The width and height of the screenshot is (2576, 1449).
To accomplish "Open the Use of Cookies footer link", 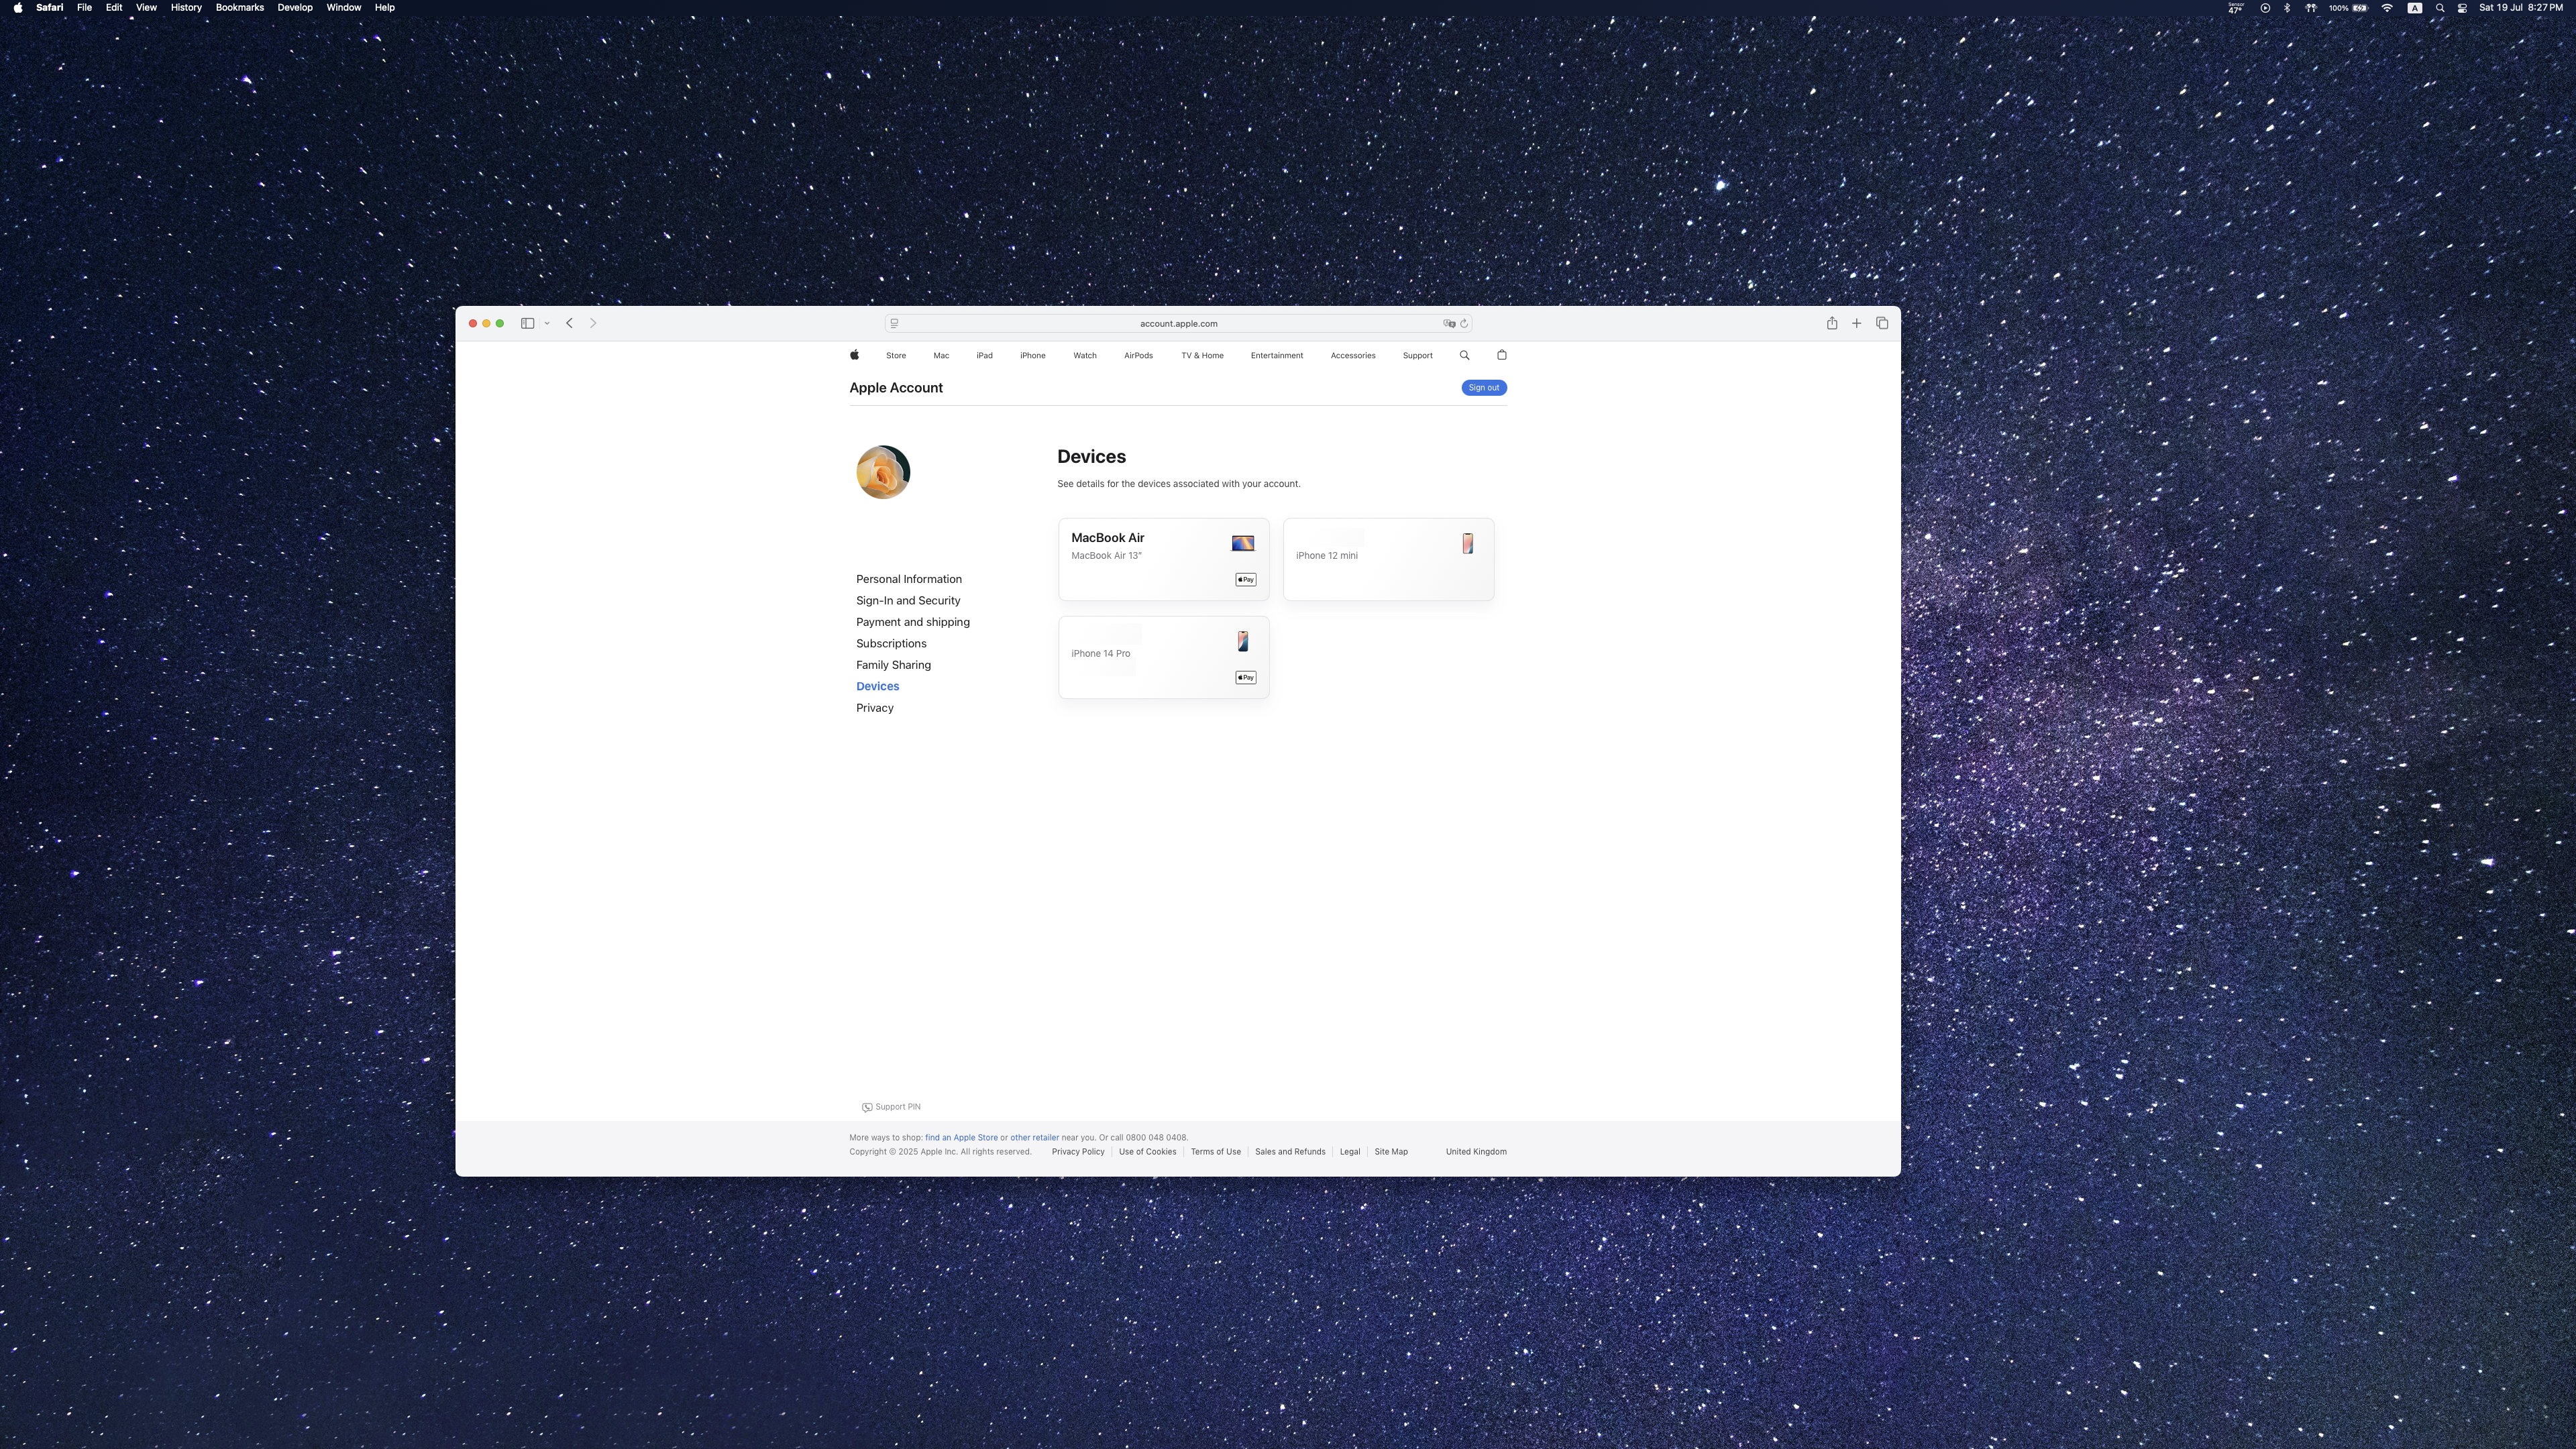I will click(1147, 1152).
